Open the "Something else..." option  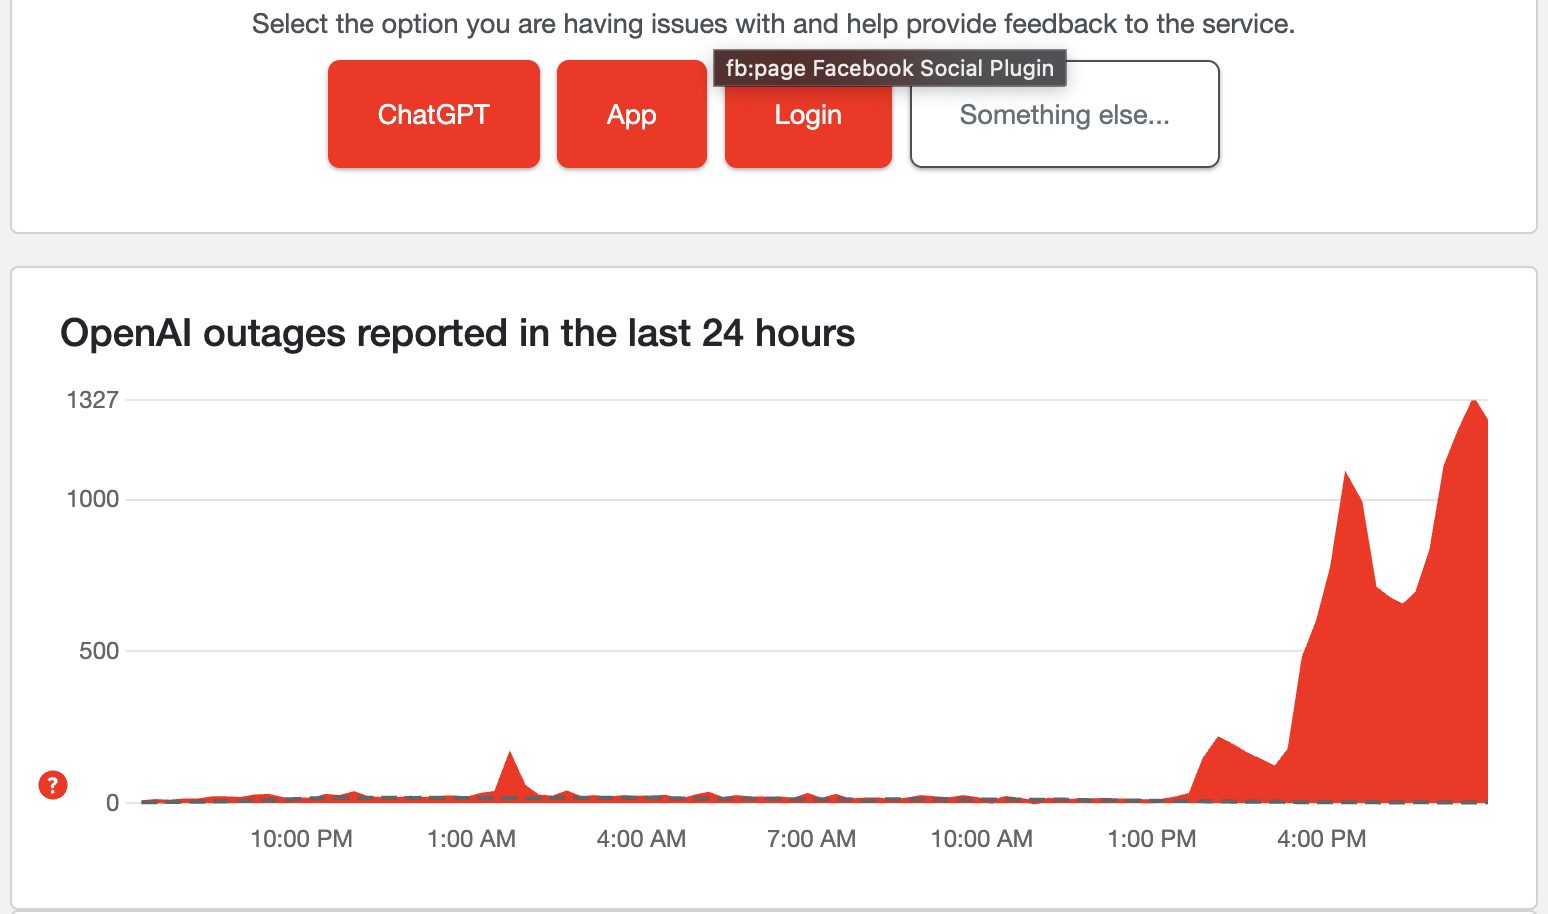click(x=1064, y=114)
